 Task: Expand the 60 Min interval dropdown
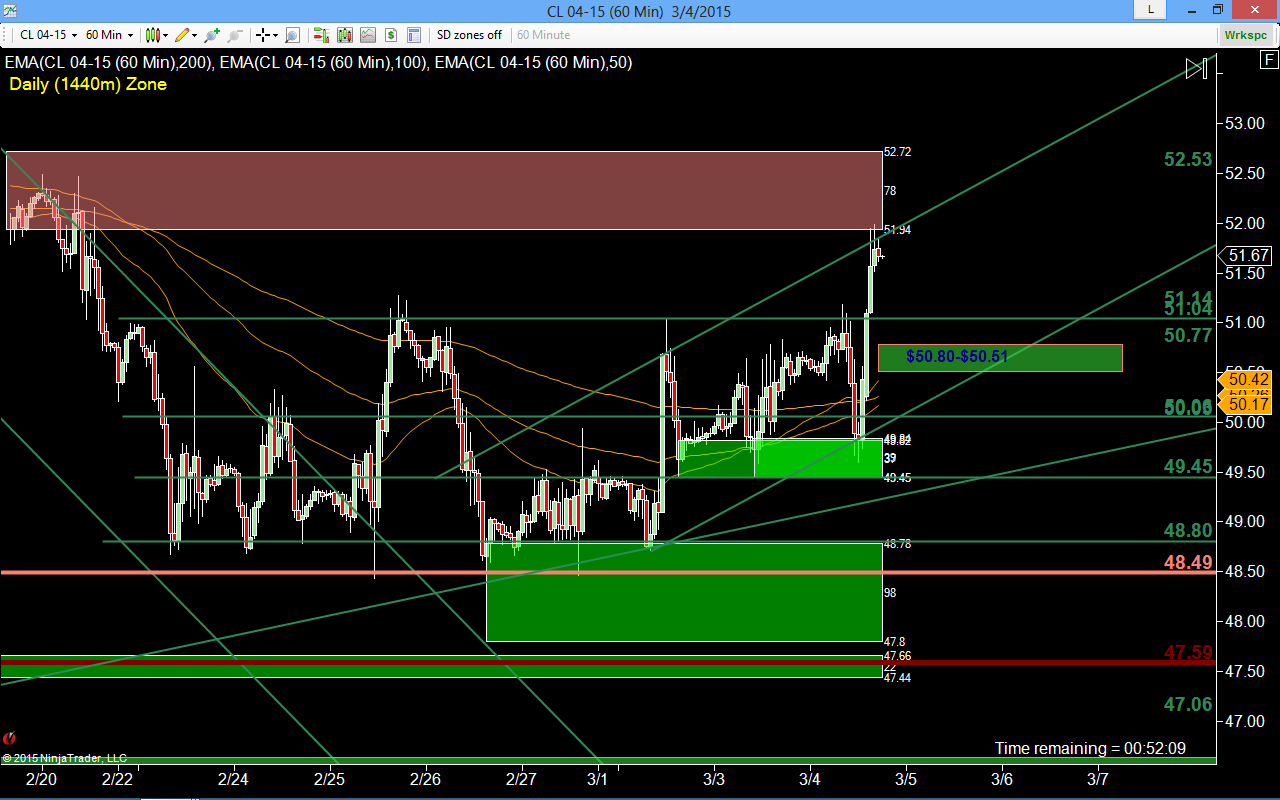tap(109, 35)
